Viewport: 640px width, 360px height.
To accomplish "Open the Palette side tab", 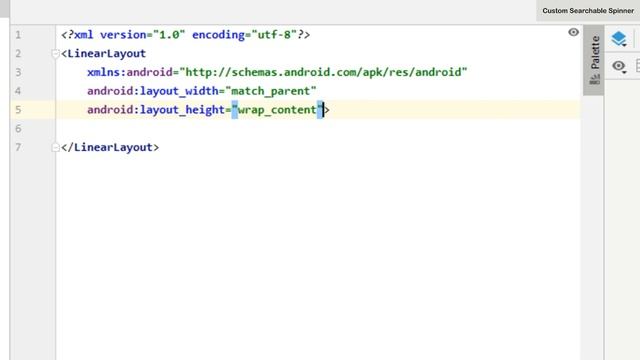I will [594, 60].
